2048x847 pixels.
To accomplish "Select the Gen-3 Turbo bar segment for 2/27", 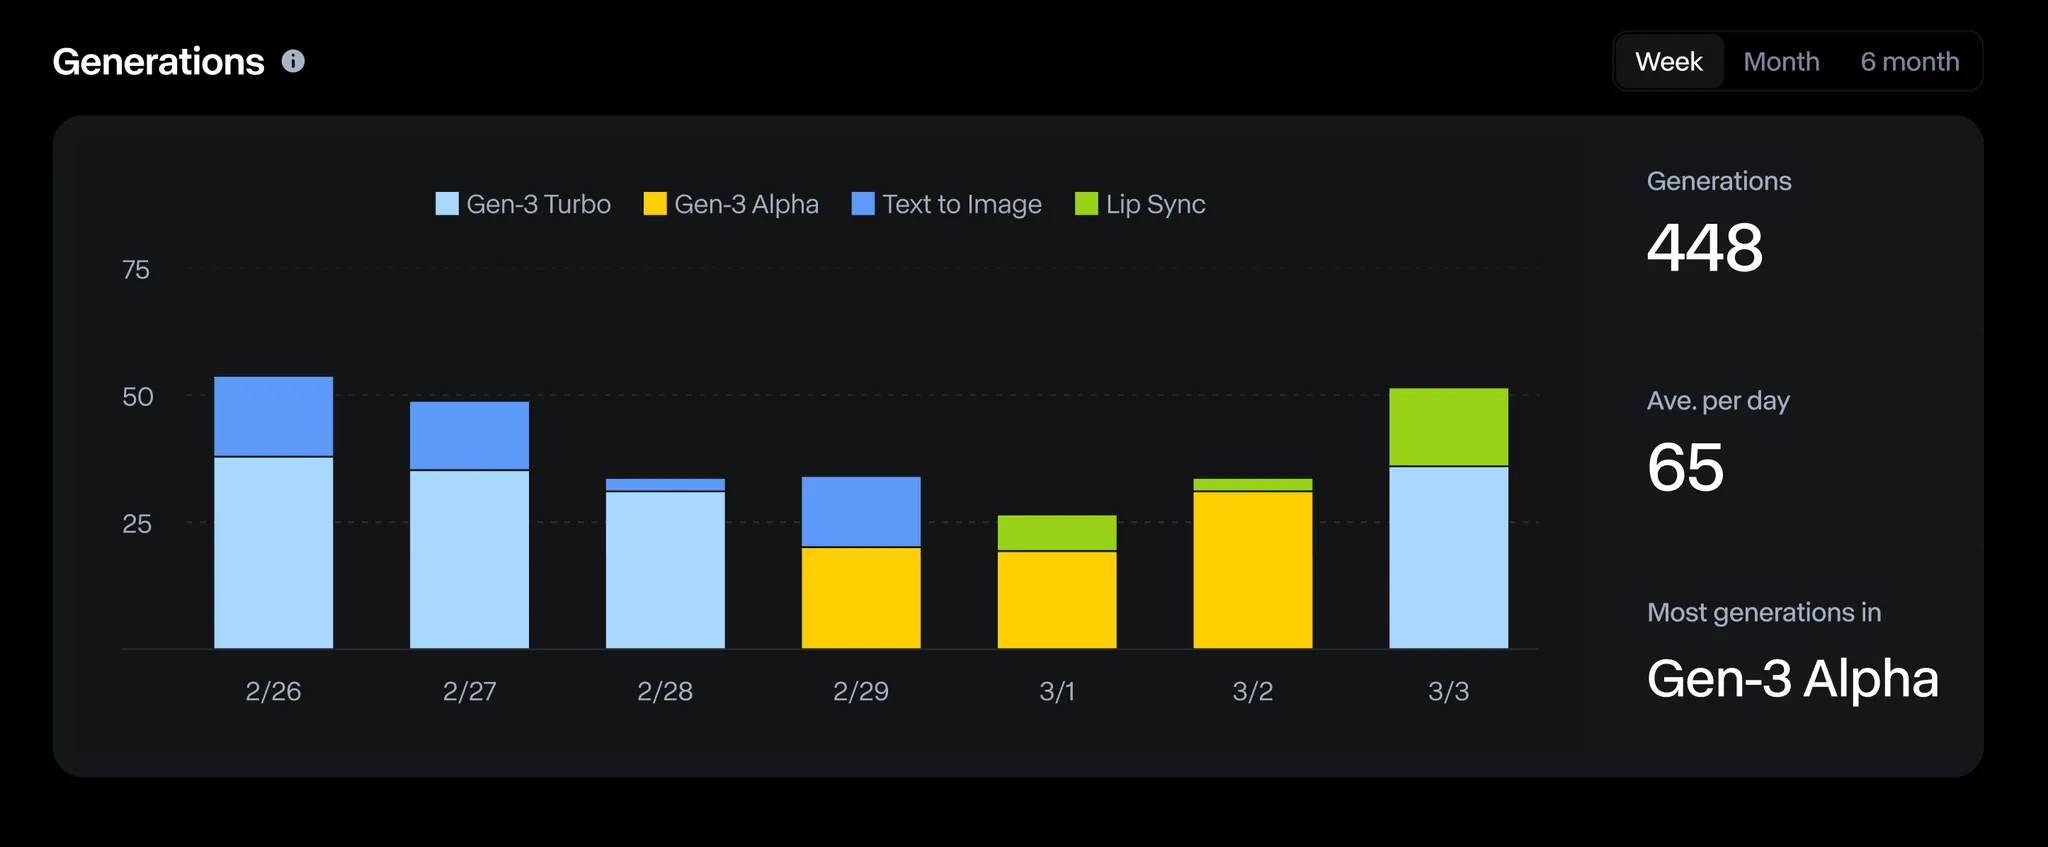I will pyautogui.click(x=469, y=560).
